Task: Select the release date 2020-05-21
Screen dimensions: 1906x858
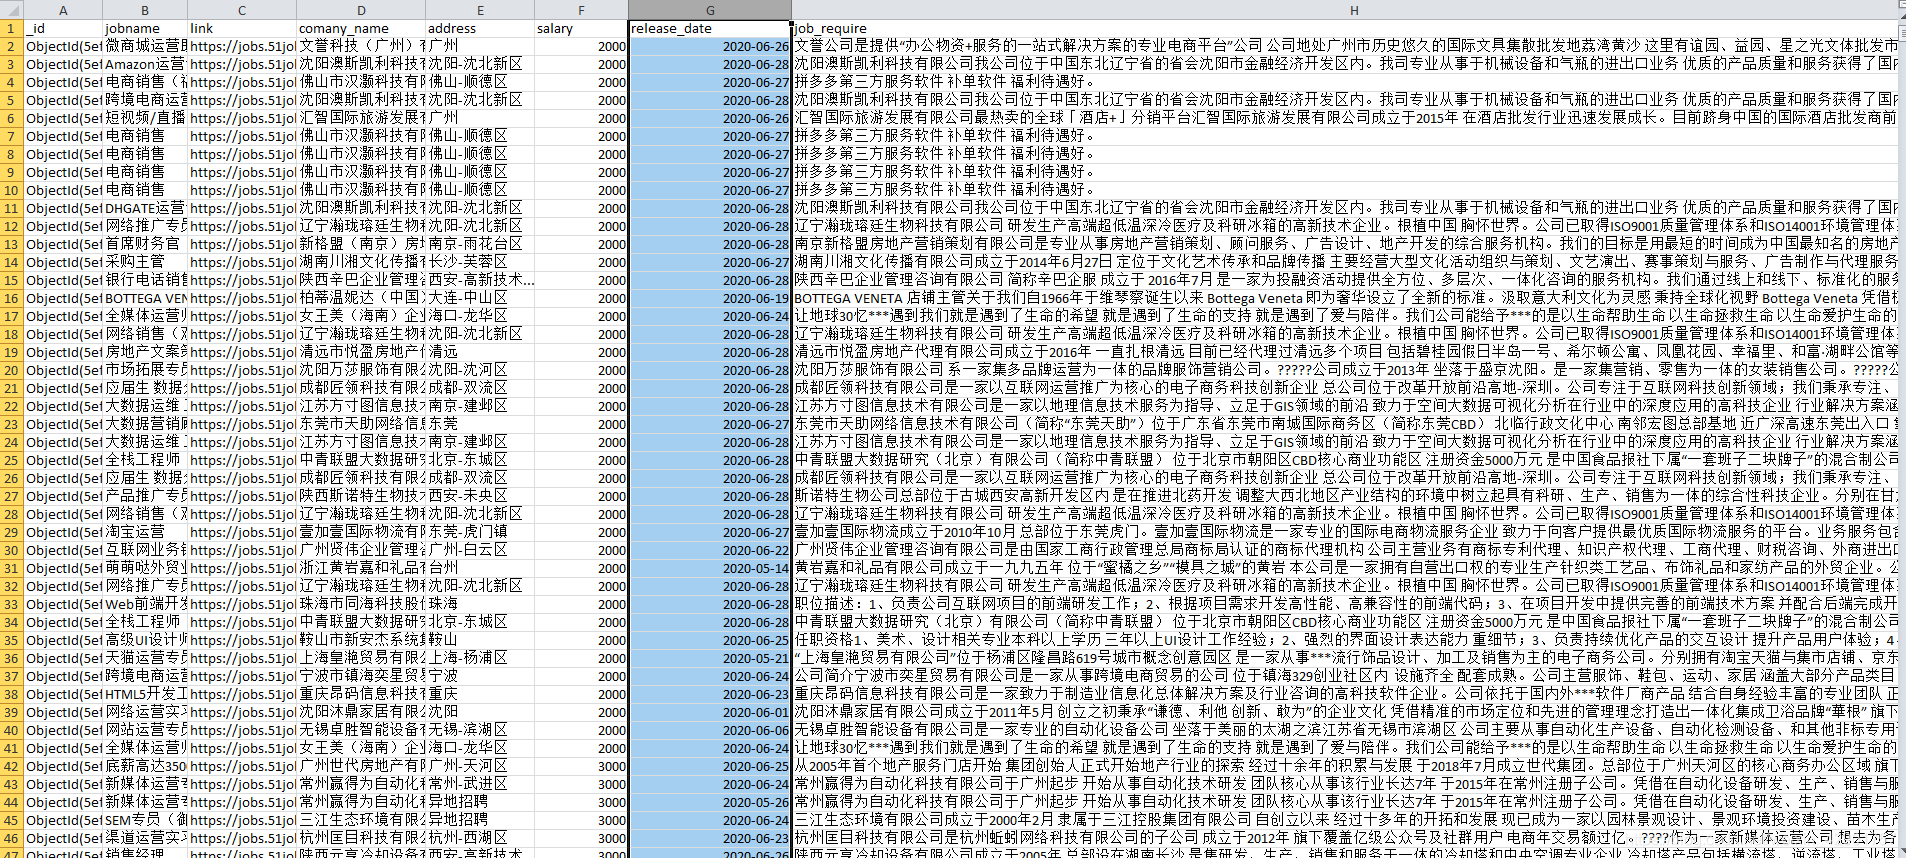Action: pos(710,658)
